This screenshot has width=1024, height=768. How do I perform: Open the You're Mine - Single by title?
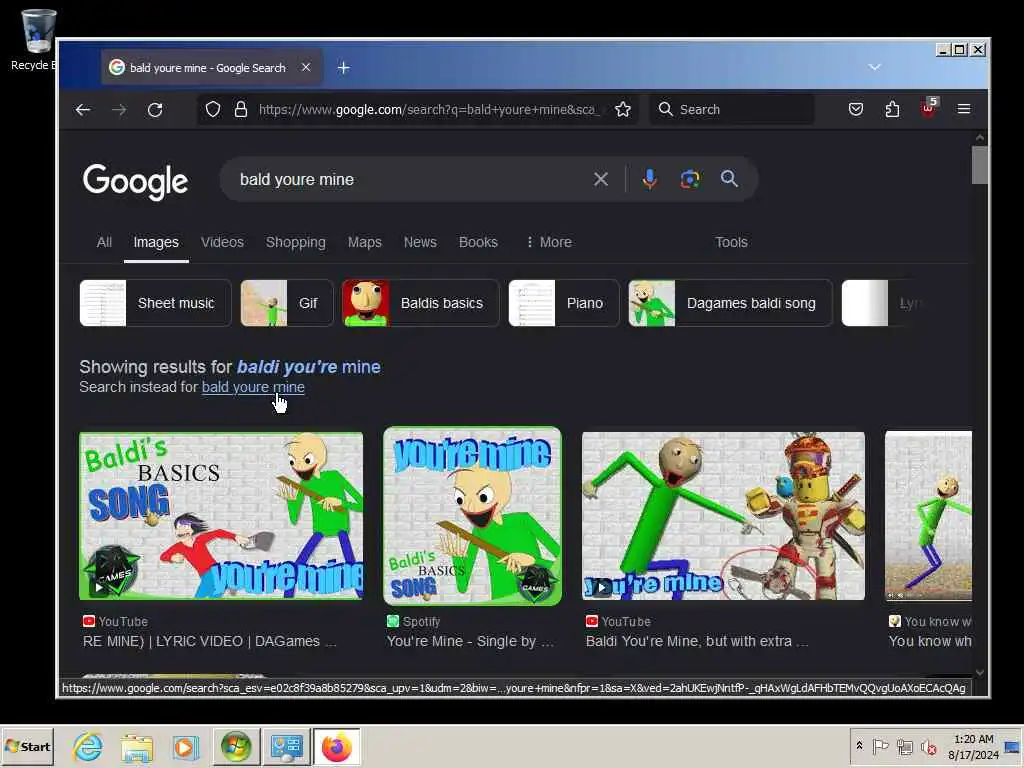[470, 641]
